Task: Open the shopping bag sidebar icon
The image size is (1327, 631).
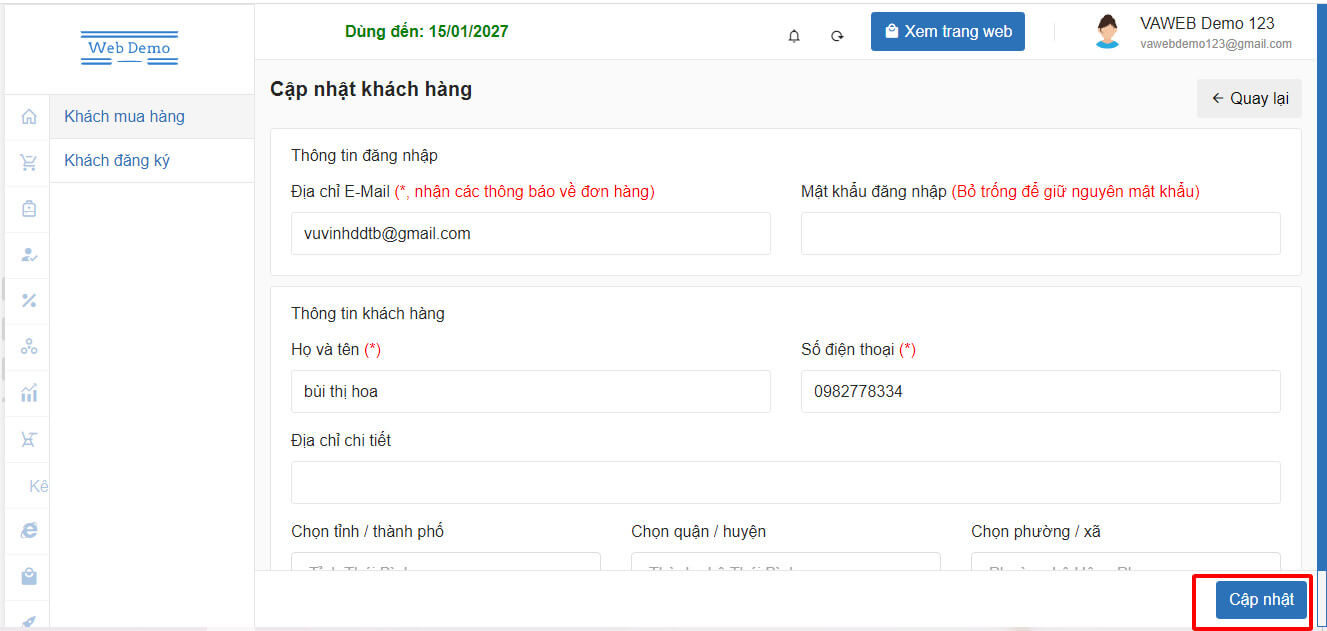Action: [29, 577]
